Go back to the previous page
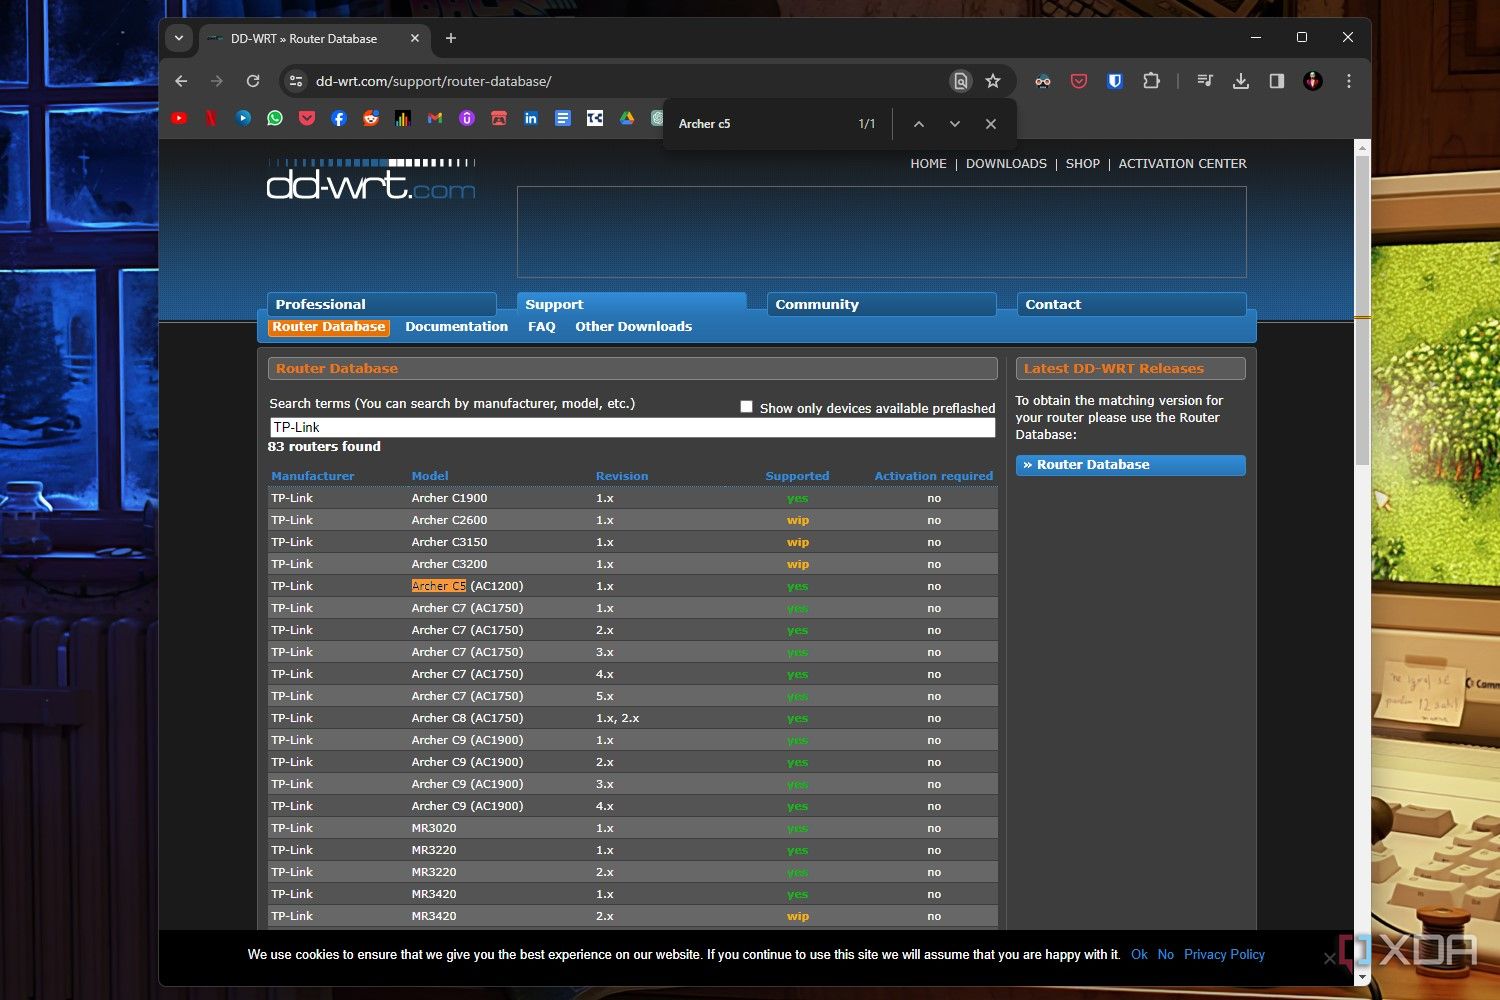 pyautogui.click(x=181, y=81)
